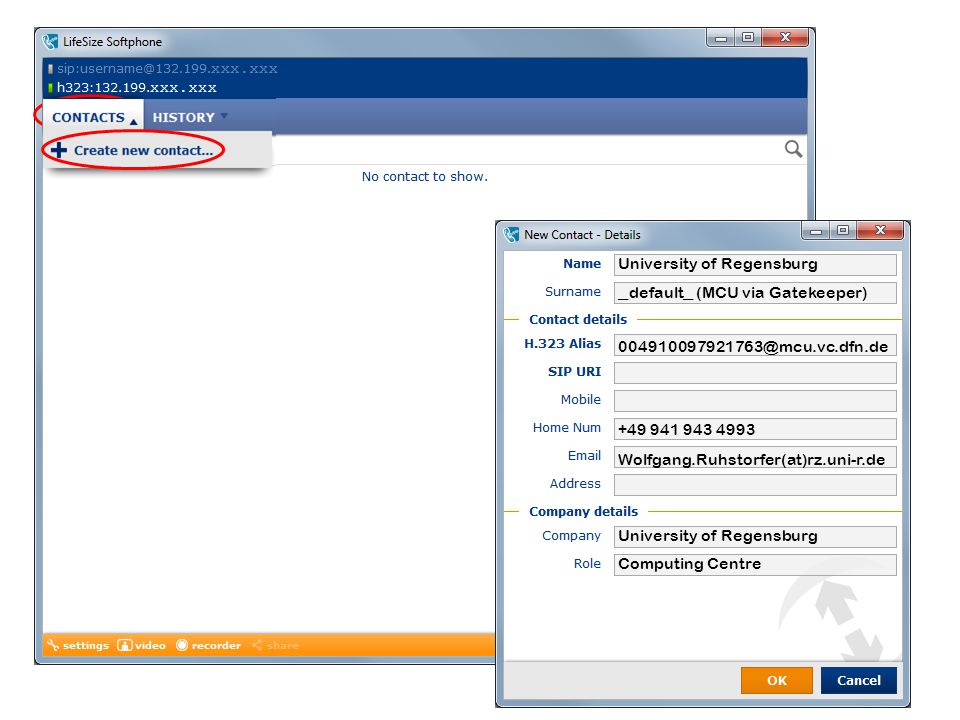Edit the H.323 Alias field
The height and width of the screenshot is (720, 960).
coord(755,345)
